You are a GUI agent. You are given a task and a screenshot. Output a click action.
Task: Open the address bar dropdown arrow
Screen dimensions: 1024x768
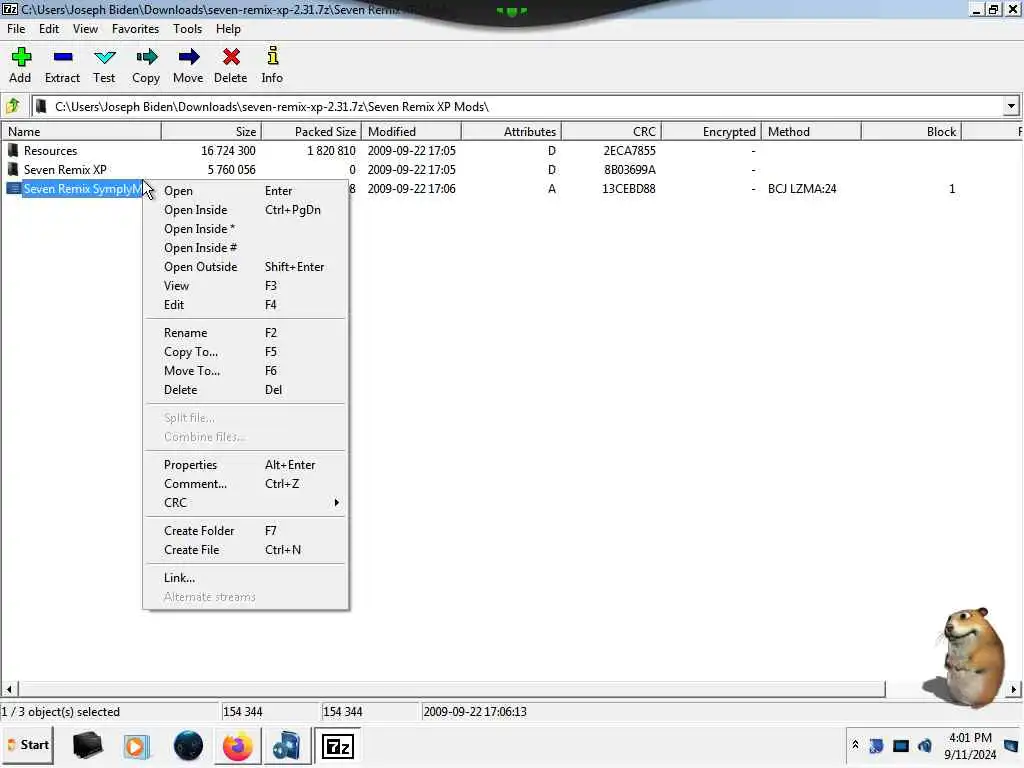click(1011, 106)
